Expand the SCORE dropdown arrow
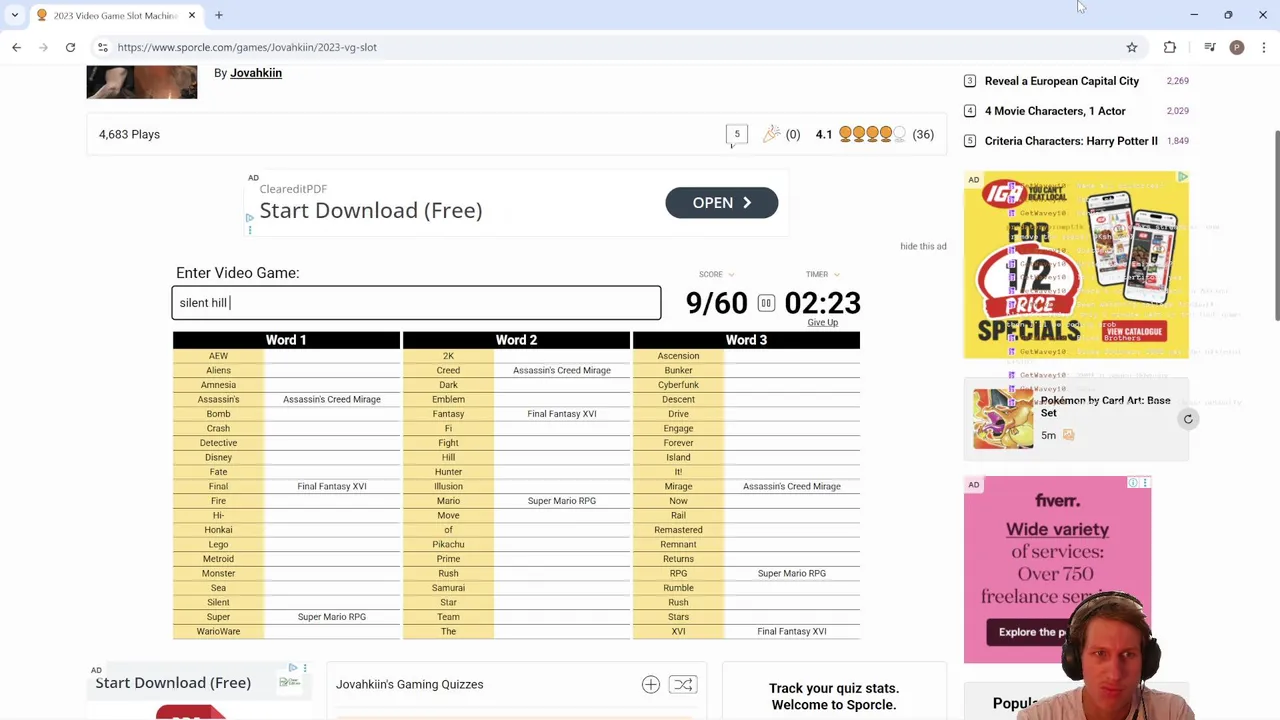Viewport: 1280px width, 720px height. click(x=731, y=274)
